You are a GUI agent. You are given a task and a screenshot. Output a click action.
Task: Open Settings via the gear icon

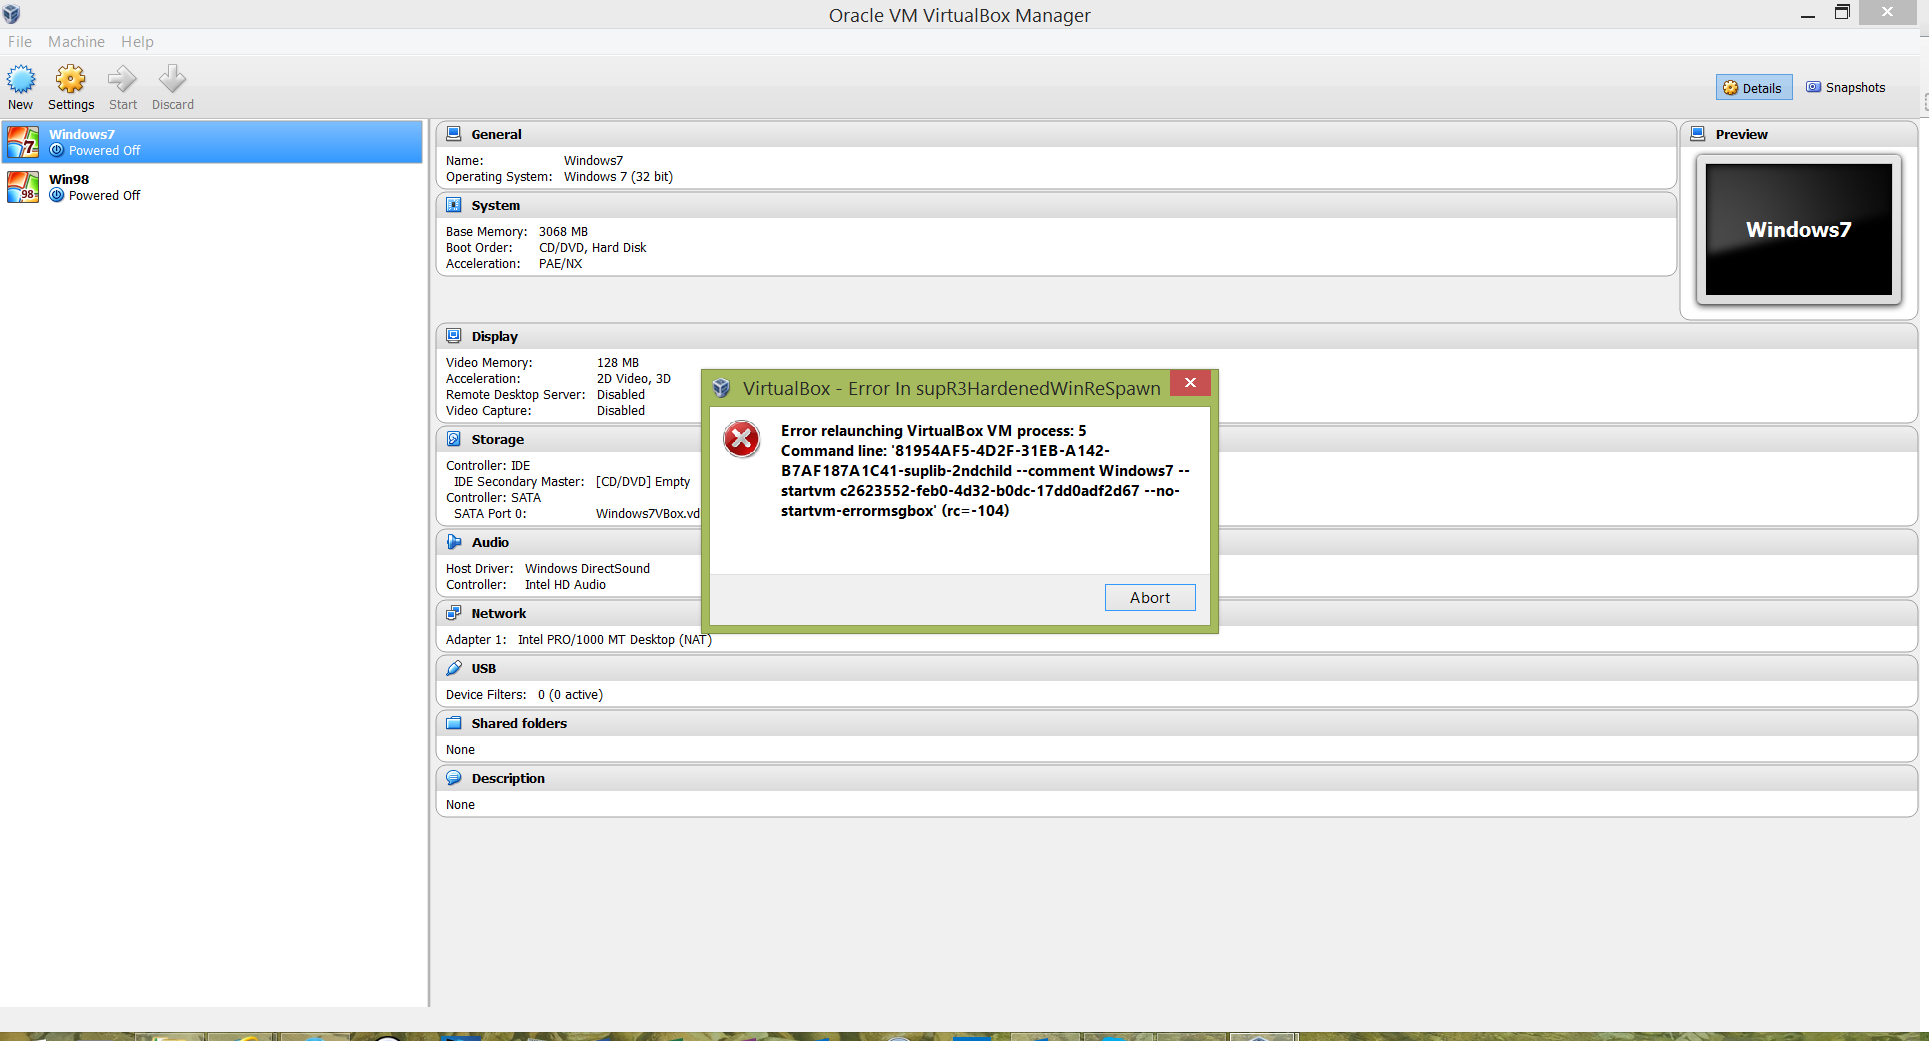click(70, 80)
